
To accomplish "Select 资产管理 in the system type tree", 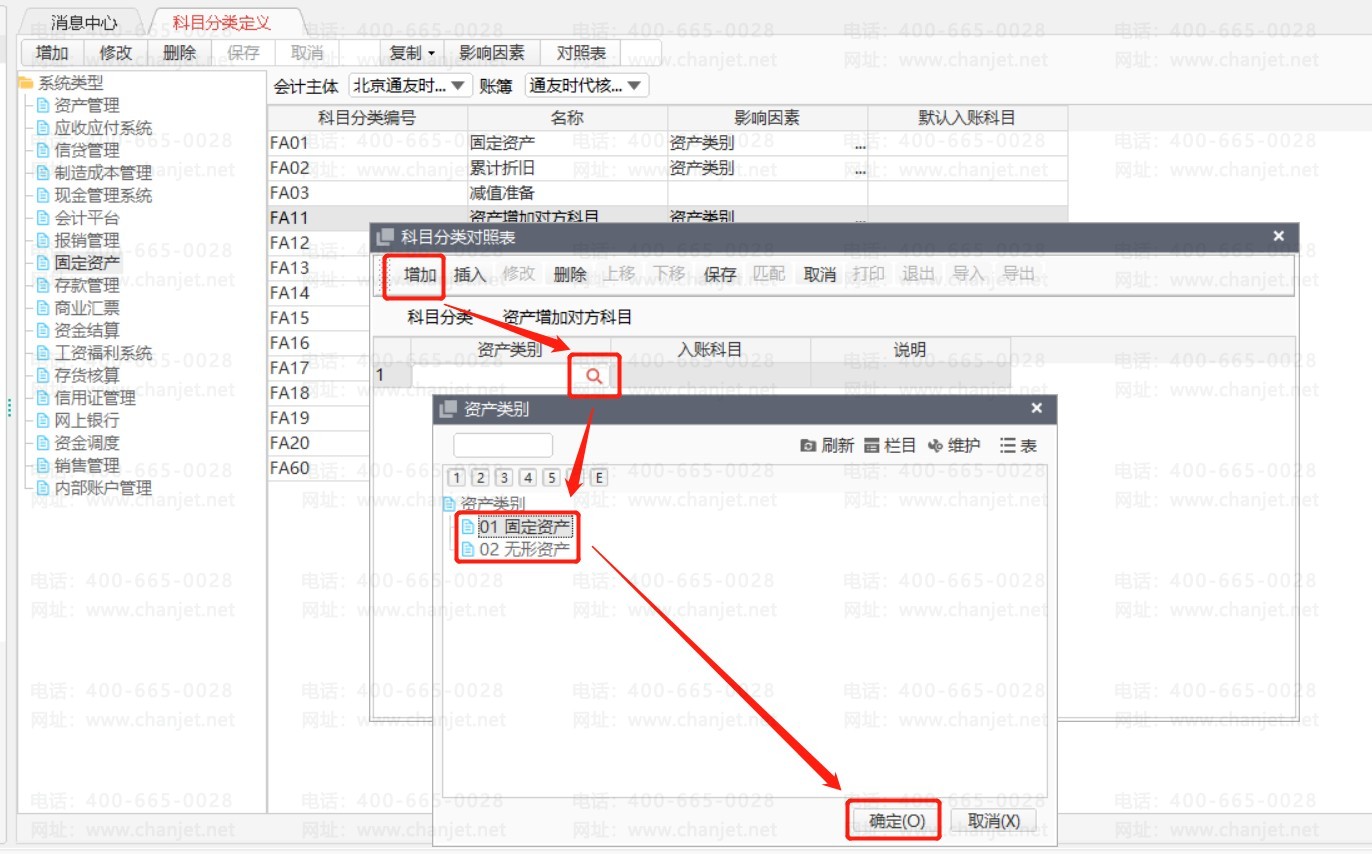I will pos(86,105).
